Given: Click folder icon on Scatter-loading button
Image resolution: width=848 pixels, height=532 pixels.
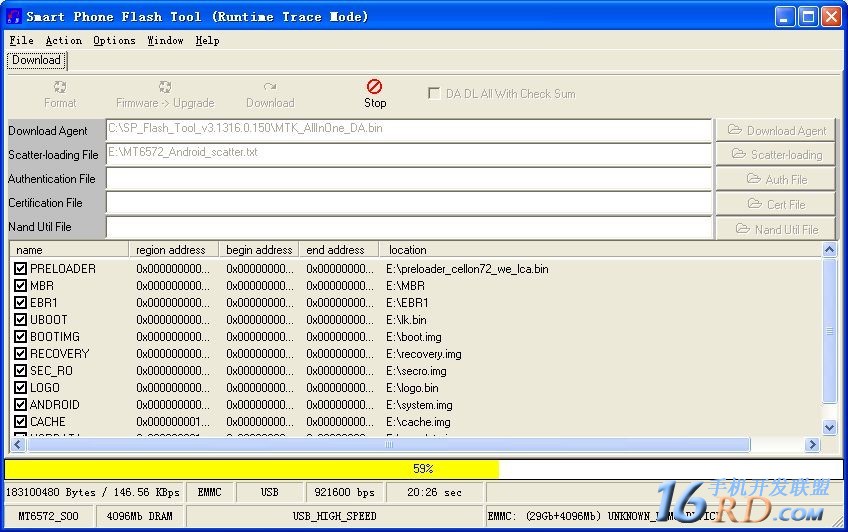Looking at the screenshot, I should pyautogui.click(x=739, y=154).
